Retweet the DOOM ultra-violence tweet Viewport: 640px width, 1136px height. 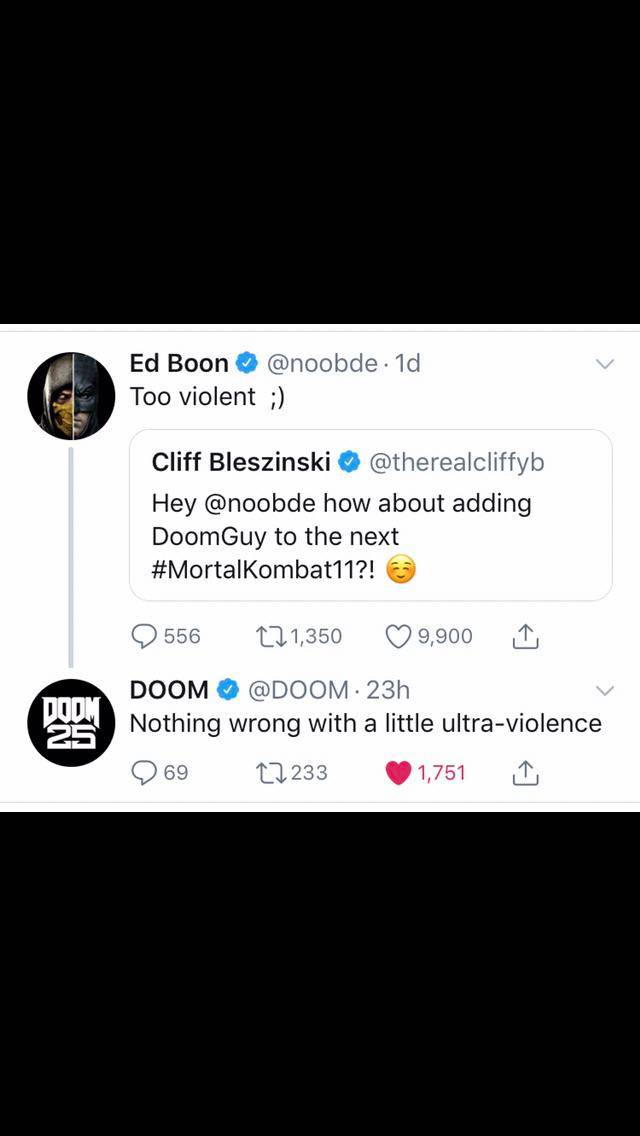pos(292,772)
